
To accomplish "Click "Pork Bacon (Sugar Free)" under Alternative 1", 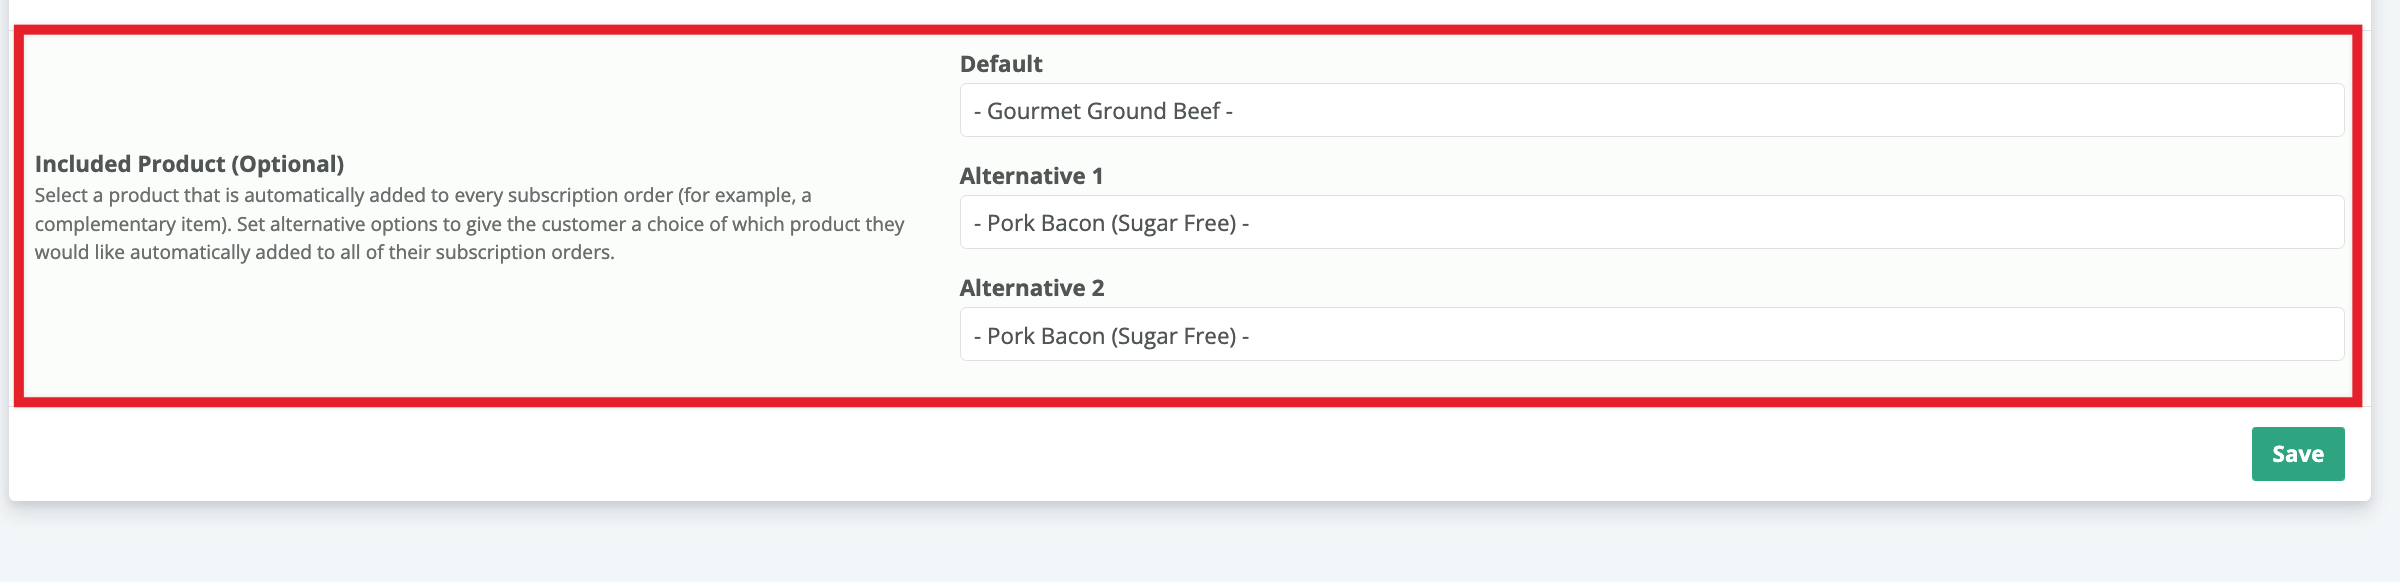I will click(1111, 223).
